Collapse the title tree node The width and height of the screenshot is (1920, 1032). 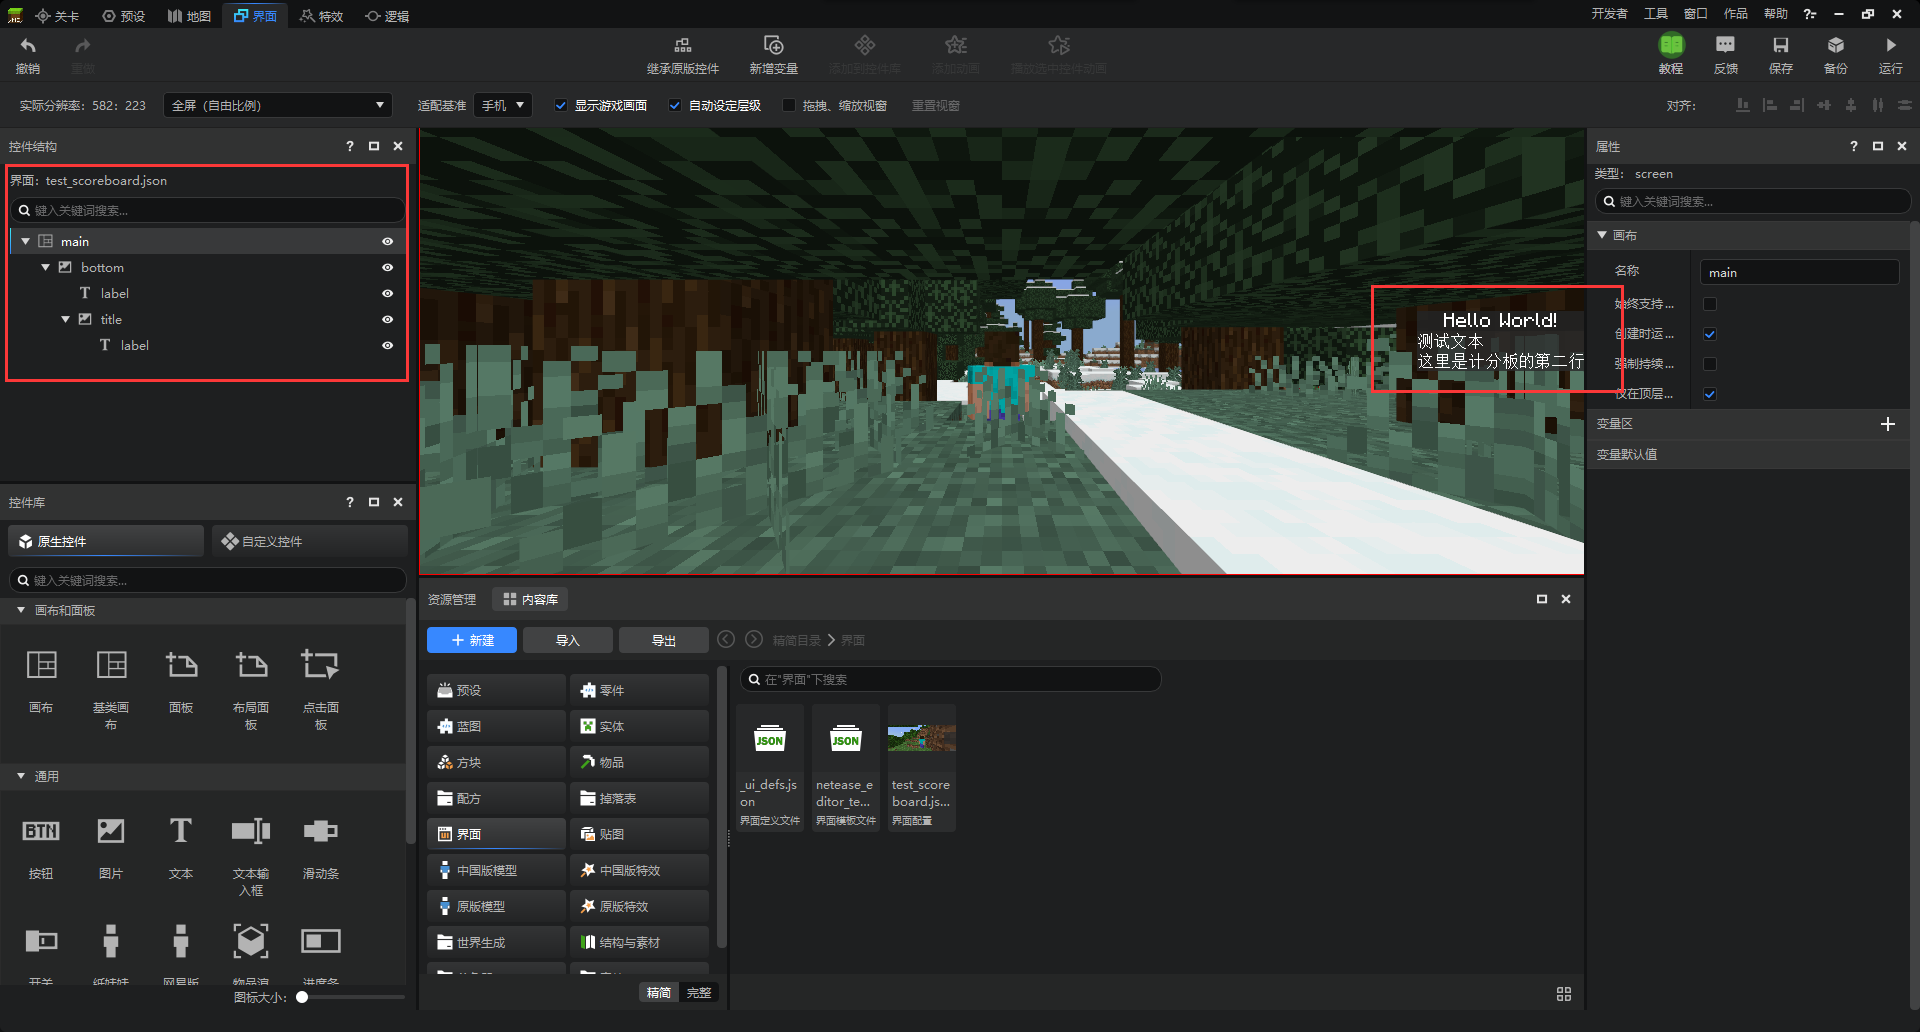(66, 319)
